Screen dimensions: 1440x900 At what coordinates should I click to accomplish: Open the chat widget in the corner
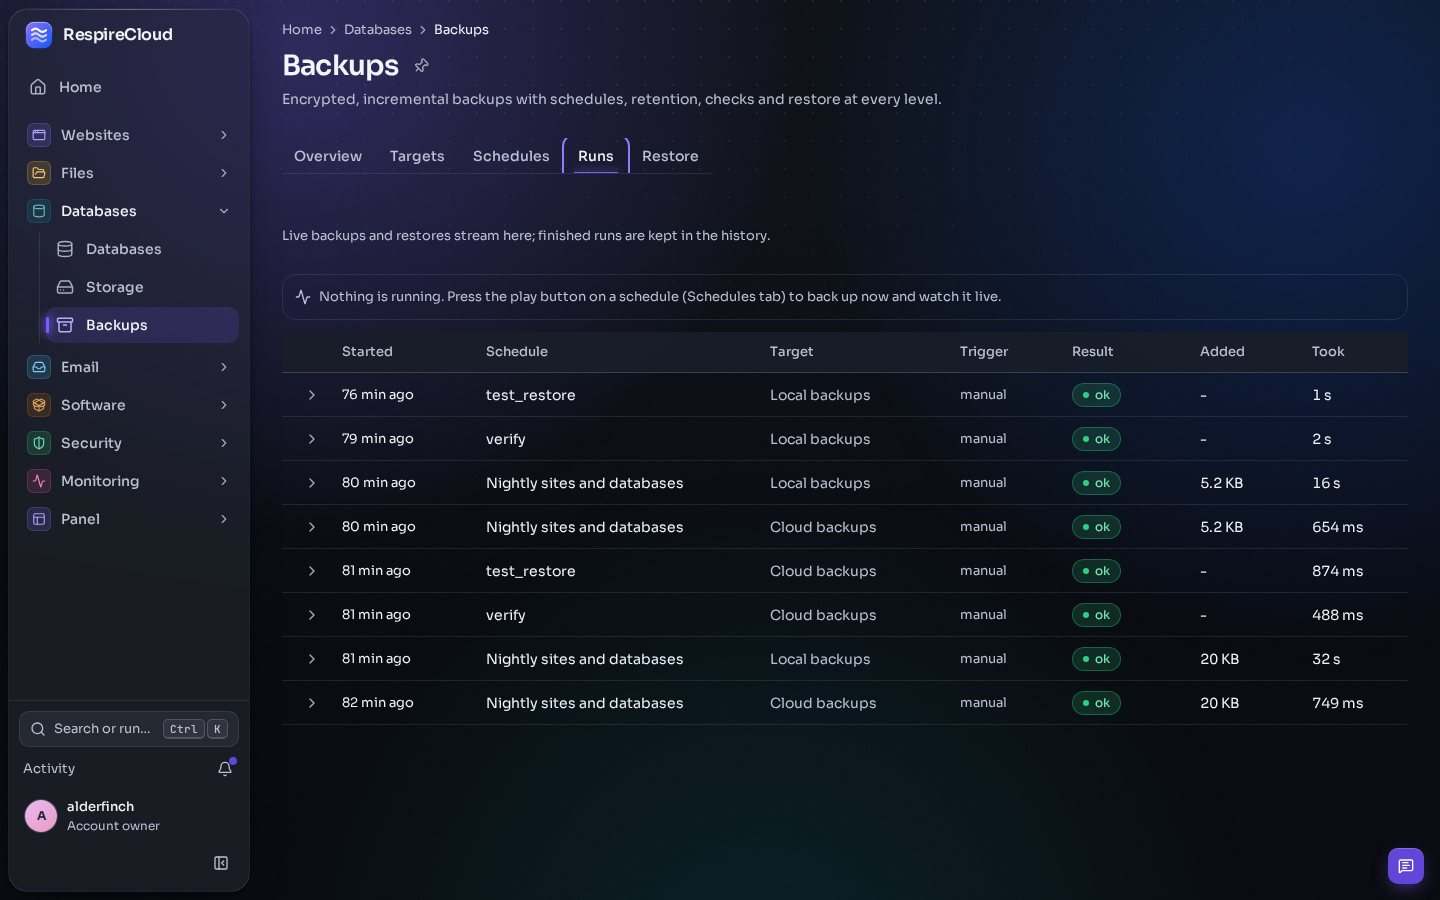point(1406,866)
